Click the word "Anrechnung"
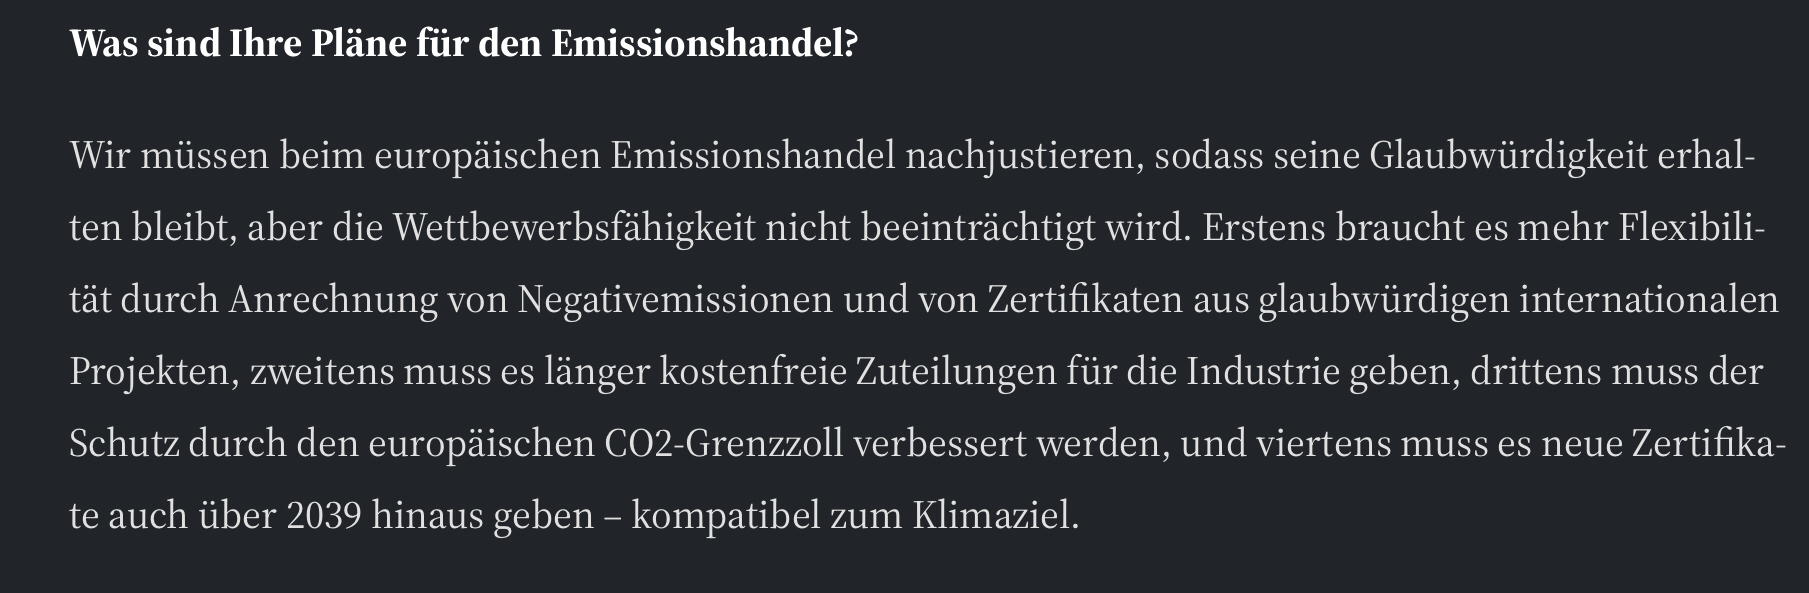Image resolution: width=1809 pixels, height=593 pixels. tap(333, 300)
